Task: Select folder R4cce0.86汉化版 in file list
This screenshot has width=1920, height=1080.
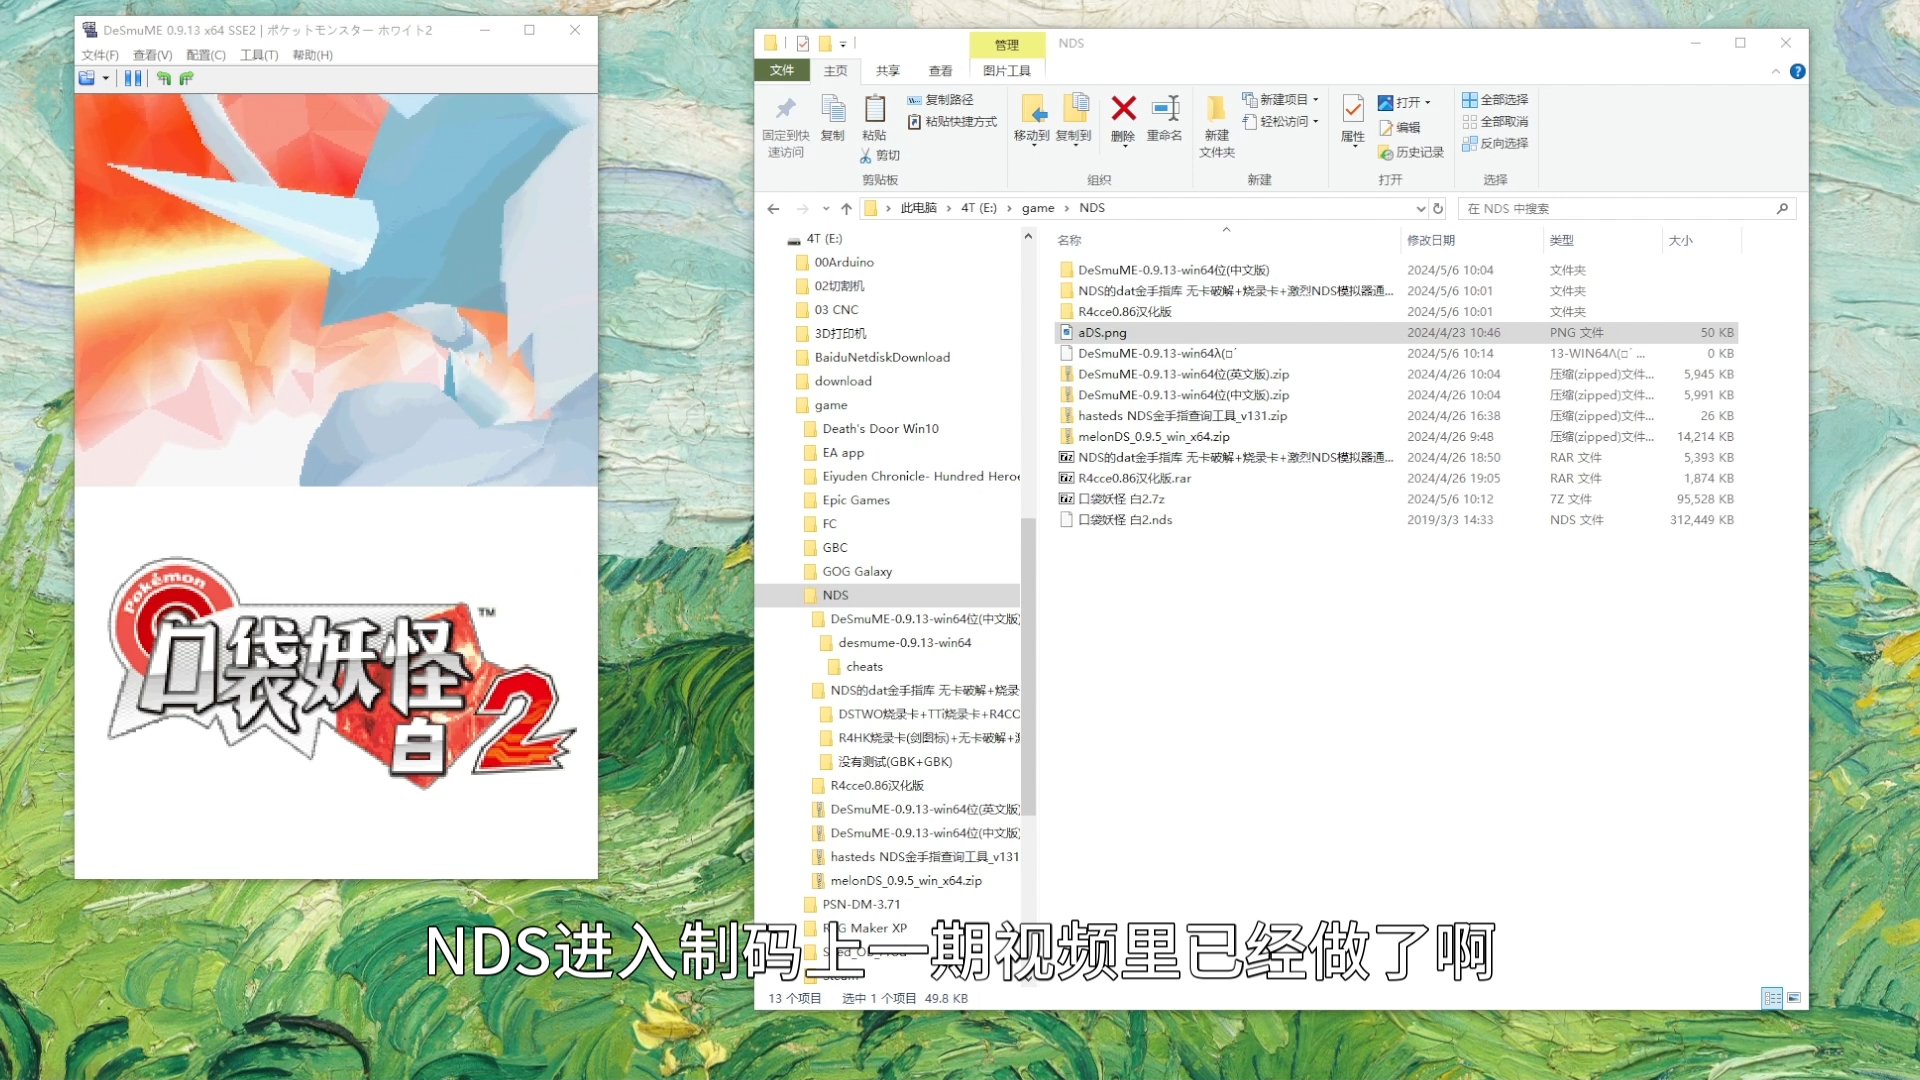Action: tap(1125, 312)
